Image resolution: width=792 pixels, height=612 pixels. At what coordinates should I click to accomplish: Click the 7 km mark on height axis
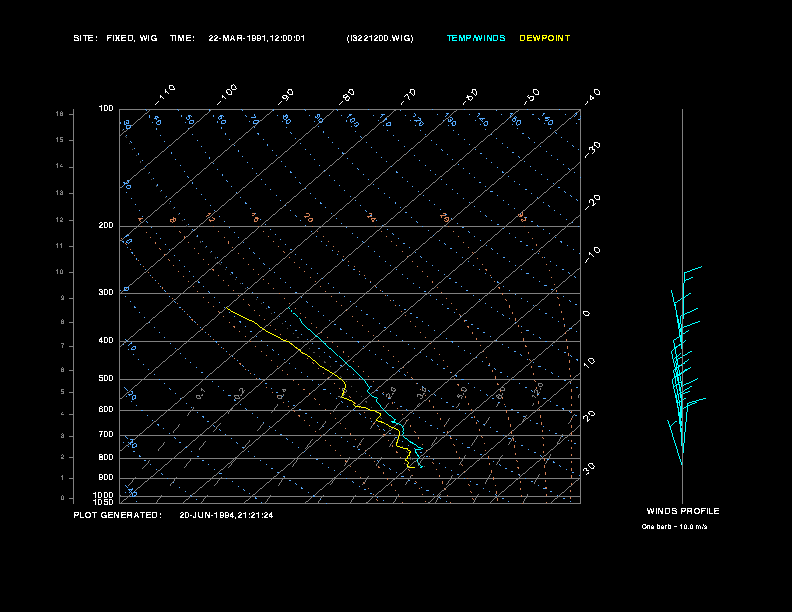click(x=63, y=346)
